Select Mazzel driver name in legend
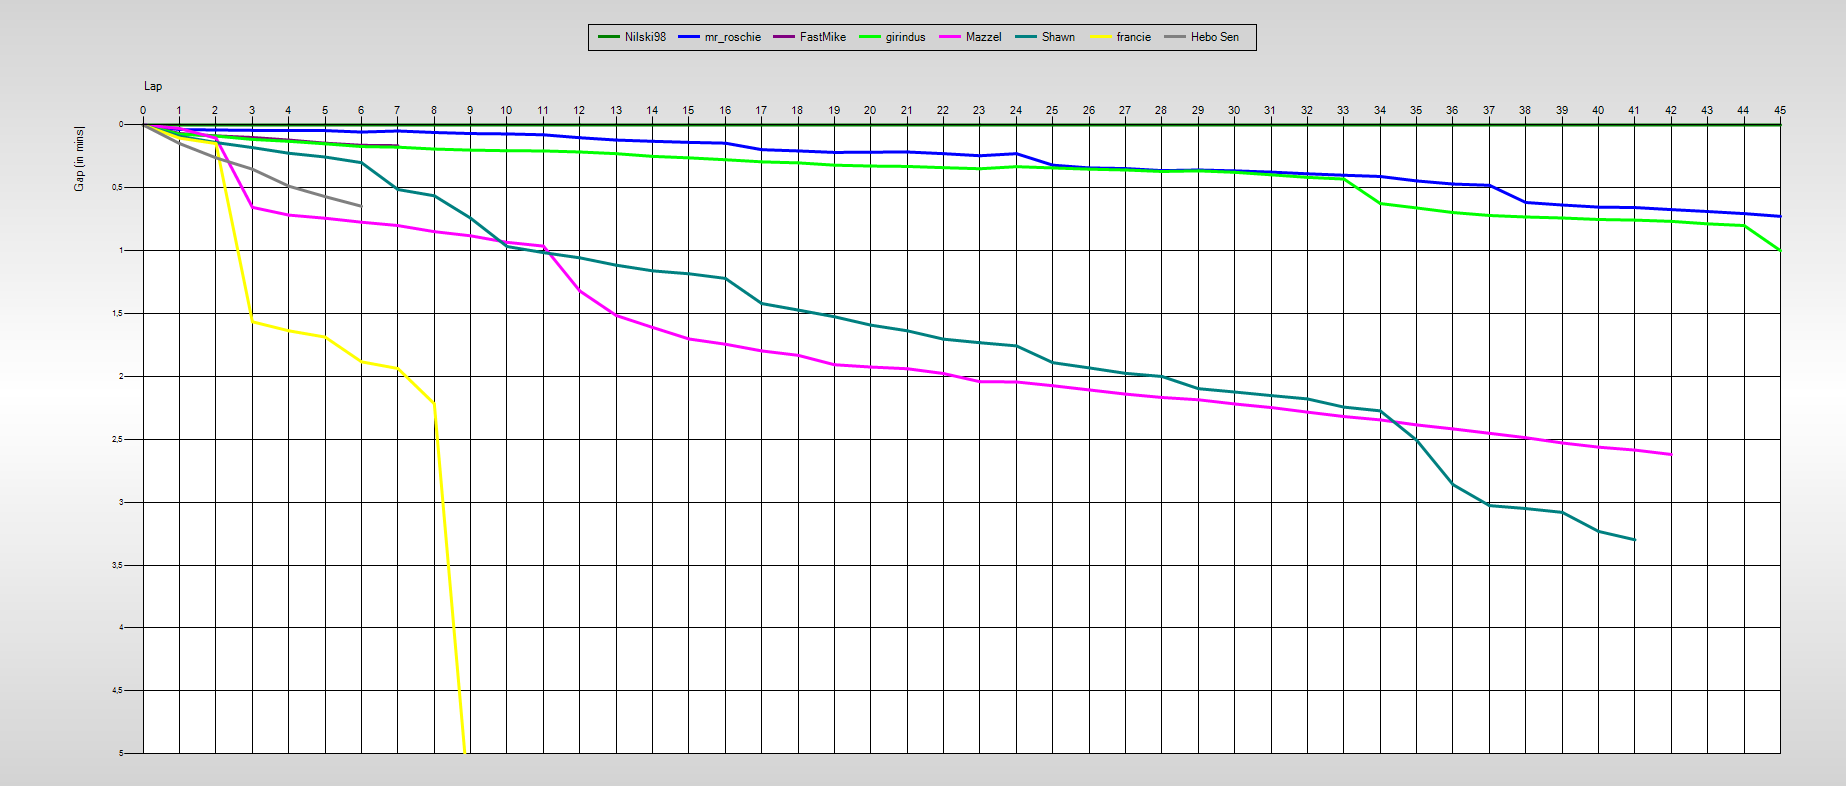The height and width of the screenshot is (786, 1846). pos(983,37)
